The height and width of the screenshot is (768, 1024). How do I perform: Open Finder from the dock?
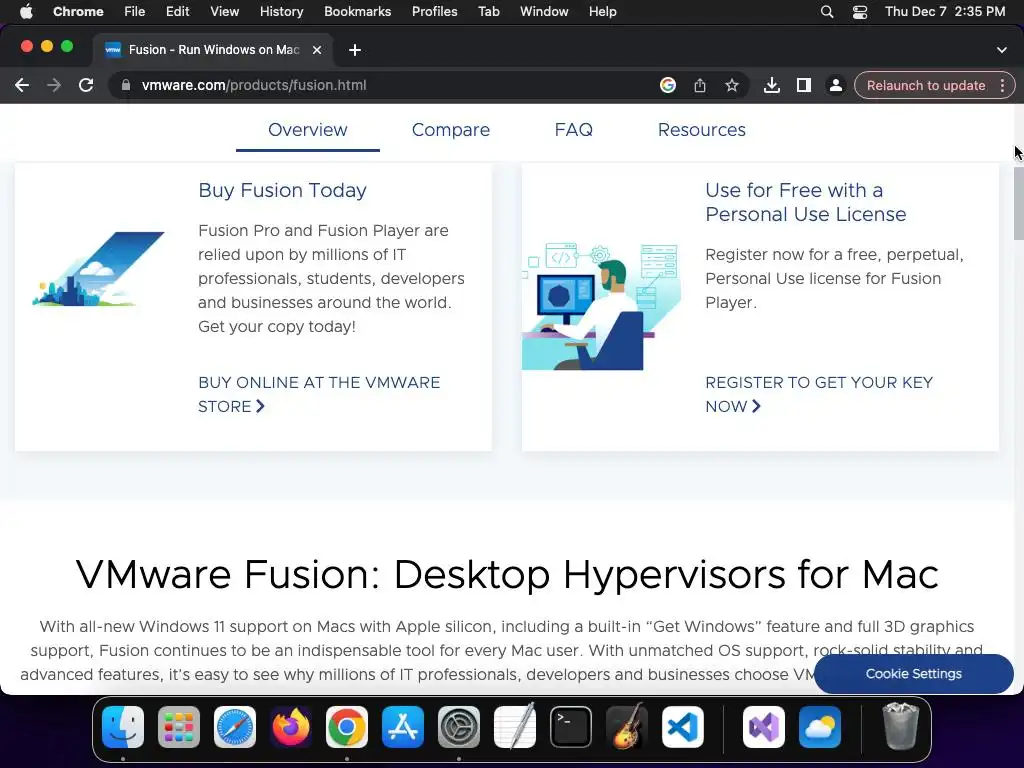tap(123, 727)
